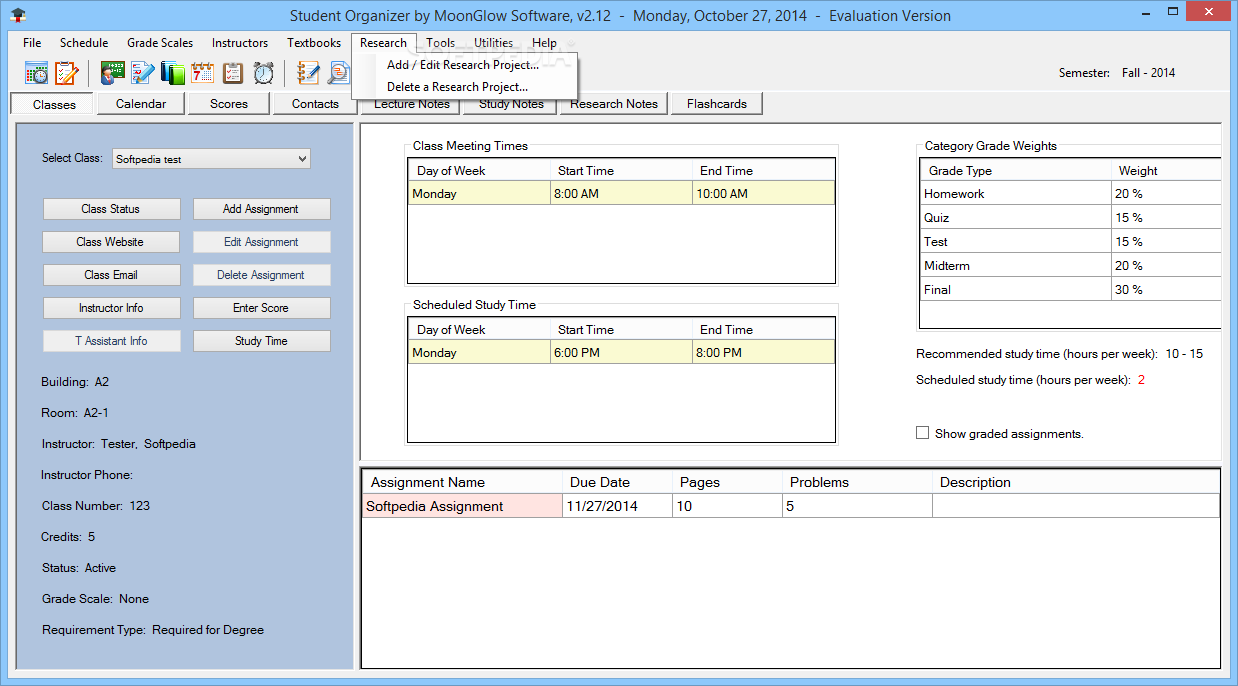Switch to the Scores tab
This screenshot has width=1238, height=686.
tap(229, 103)
